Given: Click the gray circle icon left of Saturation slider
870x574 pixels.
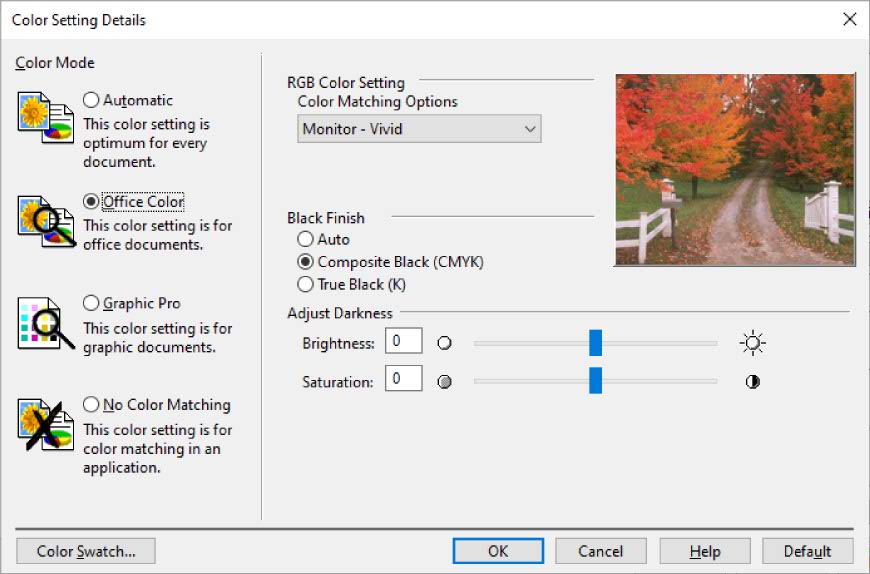Looking at the screenshot, I should tap(444, 382).
